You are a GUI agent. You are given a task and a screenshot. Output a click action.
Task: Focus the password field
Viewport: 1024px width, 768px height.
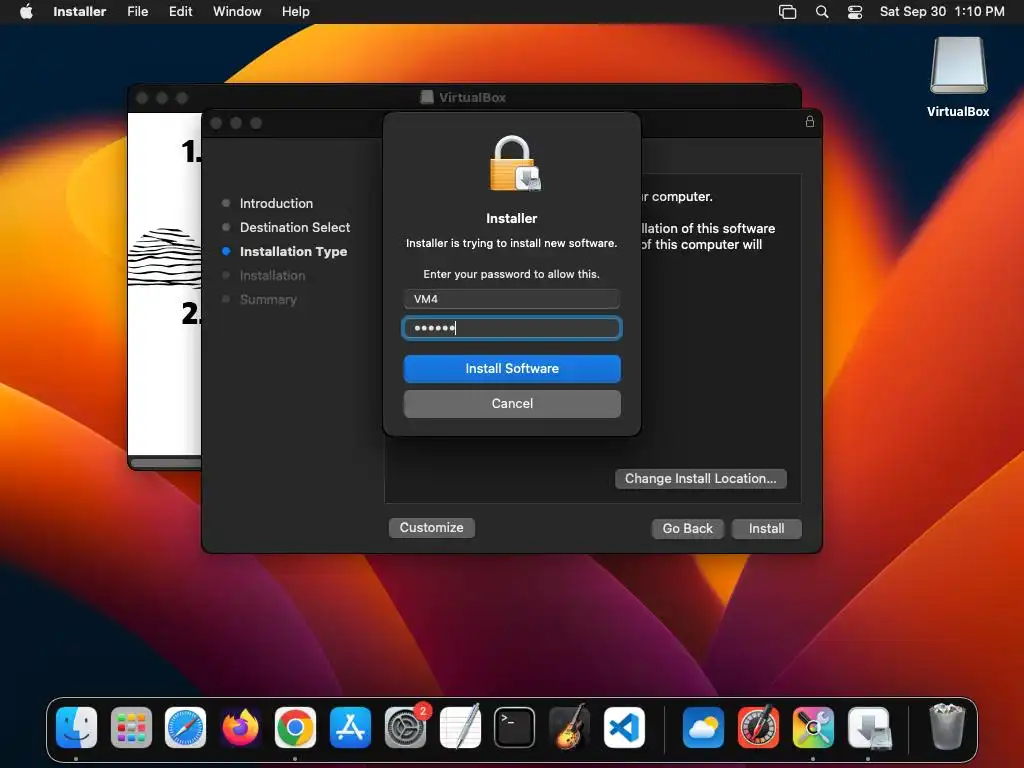tap(512, 328)
